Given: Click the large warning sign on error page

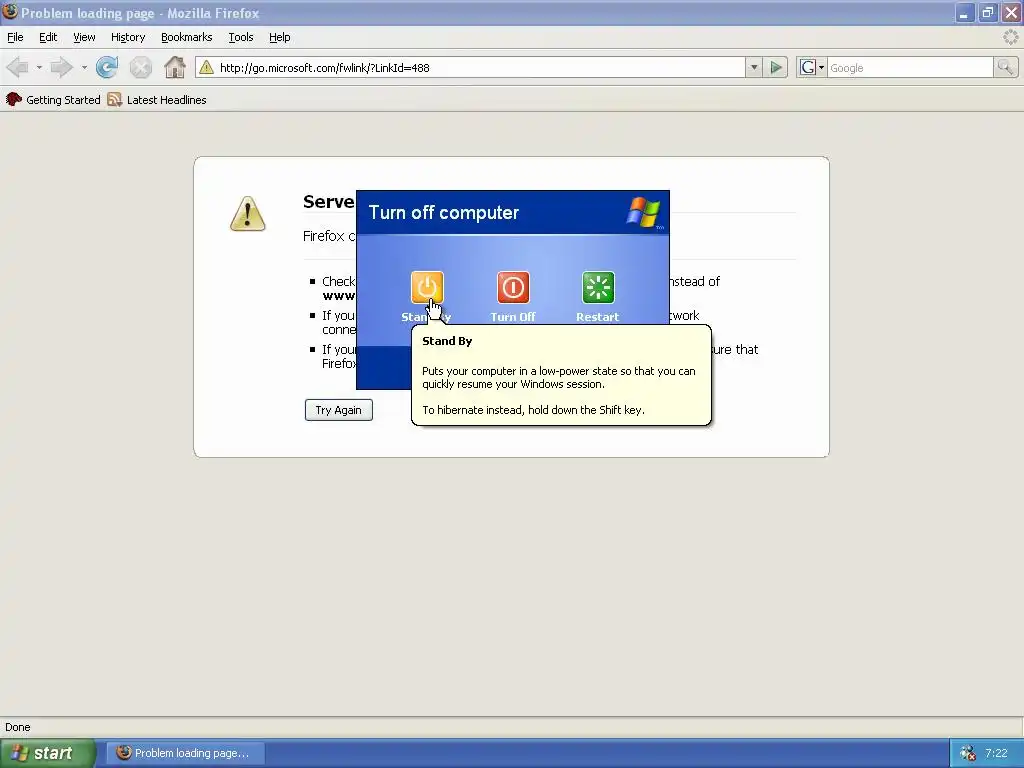Looking at the screenshot, I should pyautogui.click(x=248, y=214).
